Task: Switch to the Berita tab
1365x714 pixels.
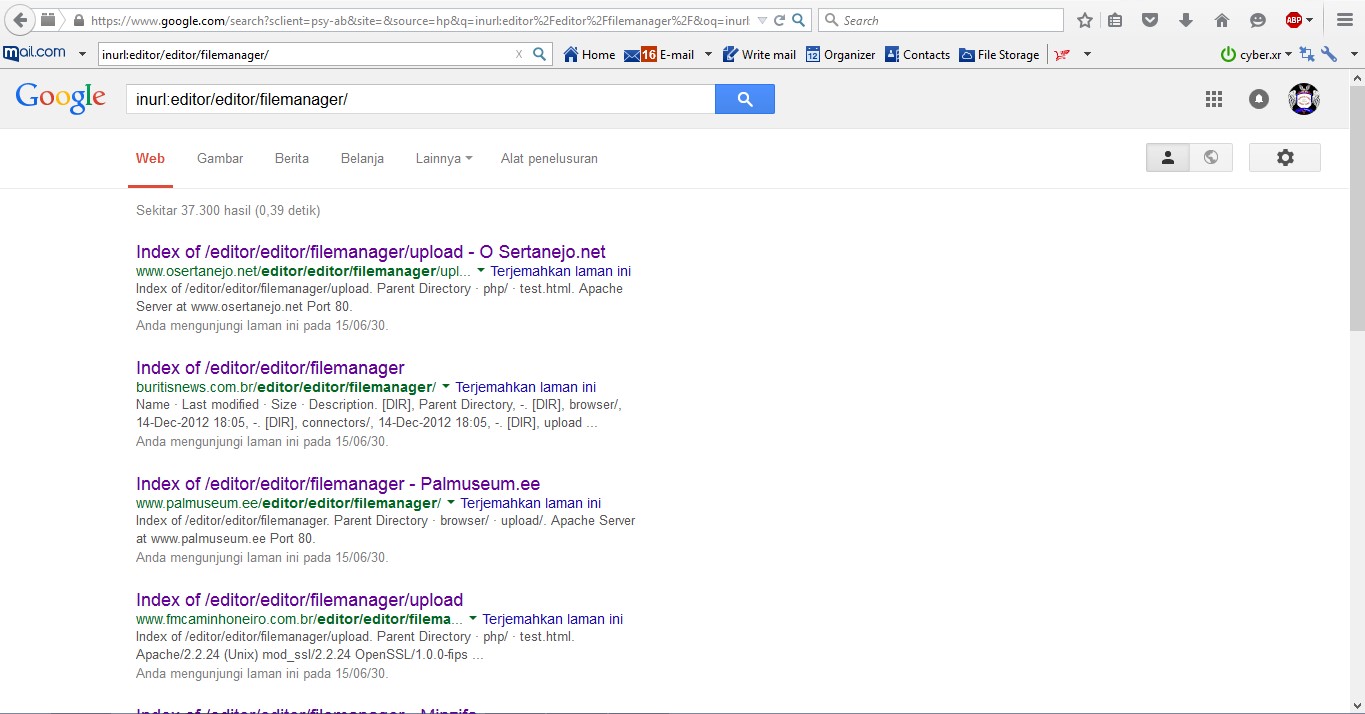Action: [292, 158]
